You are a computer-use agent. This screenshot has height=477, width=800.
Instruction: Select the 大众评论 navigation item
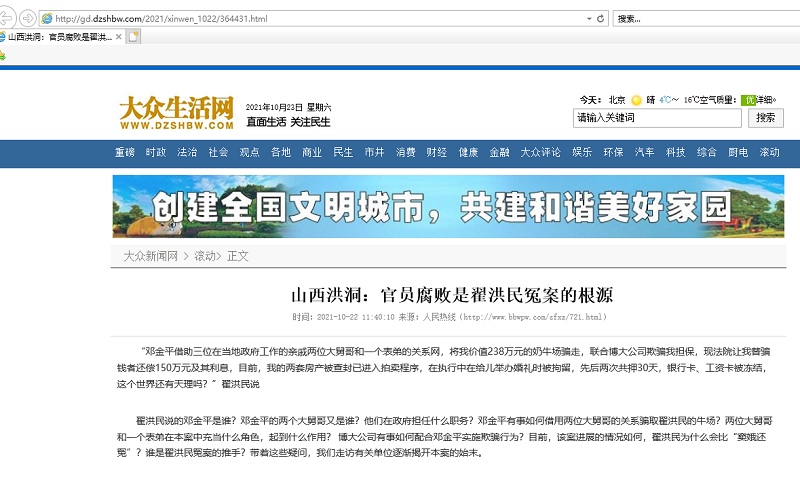[x=540, y=153]
